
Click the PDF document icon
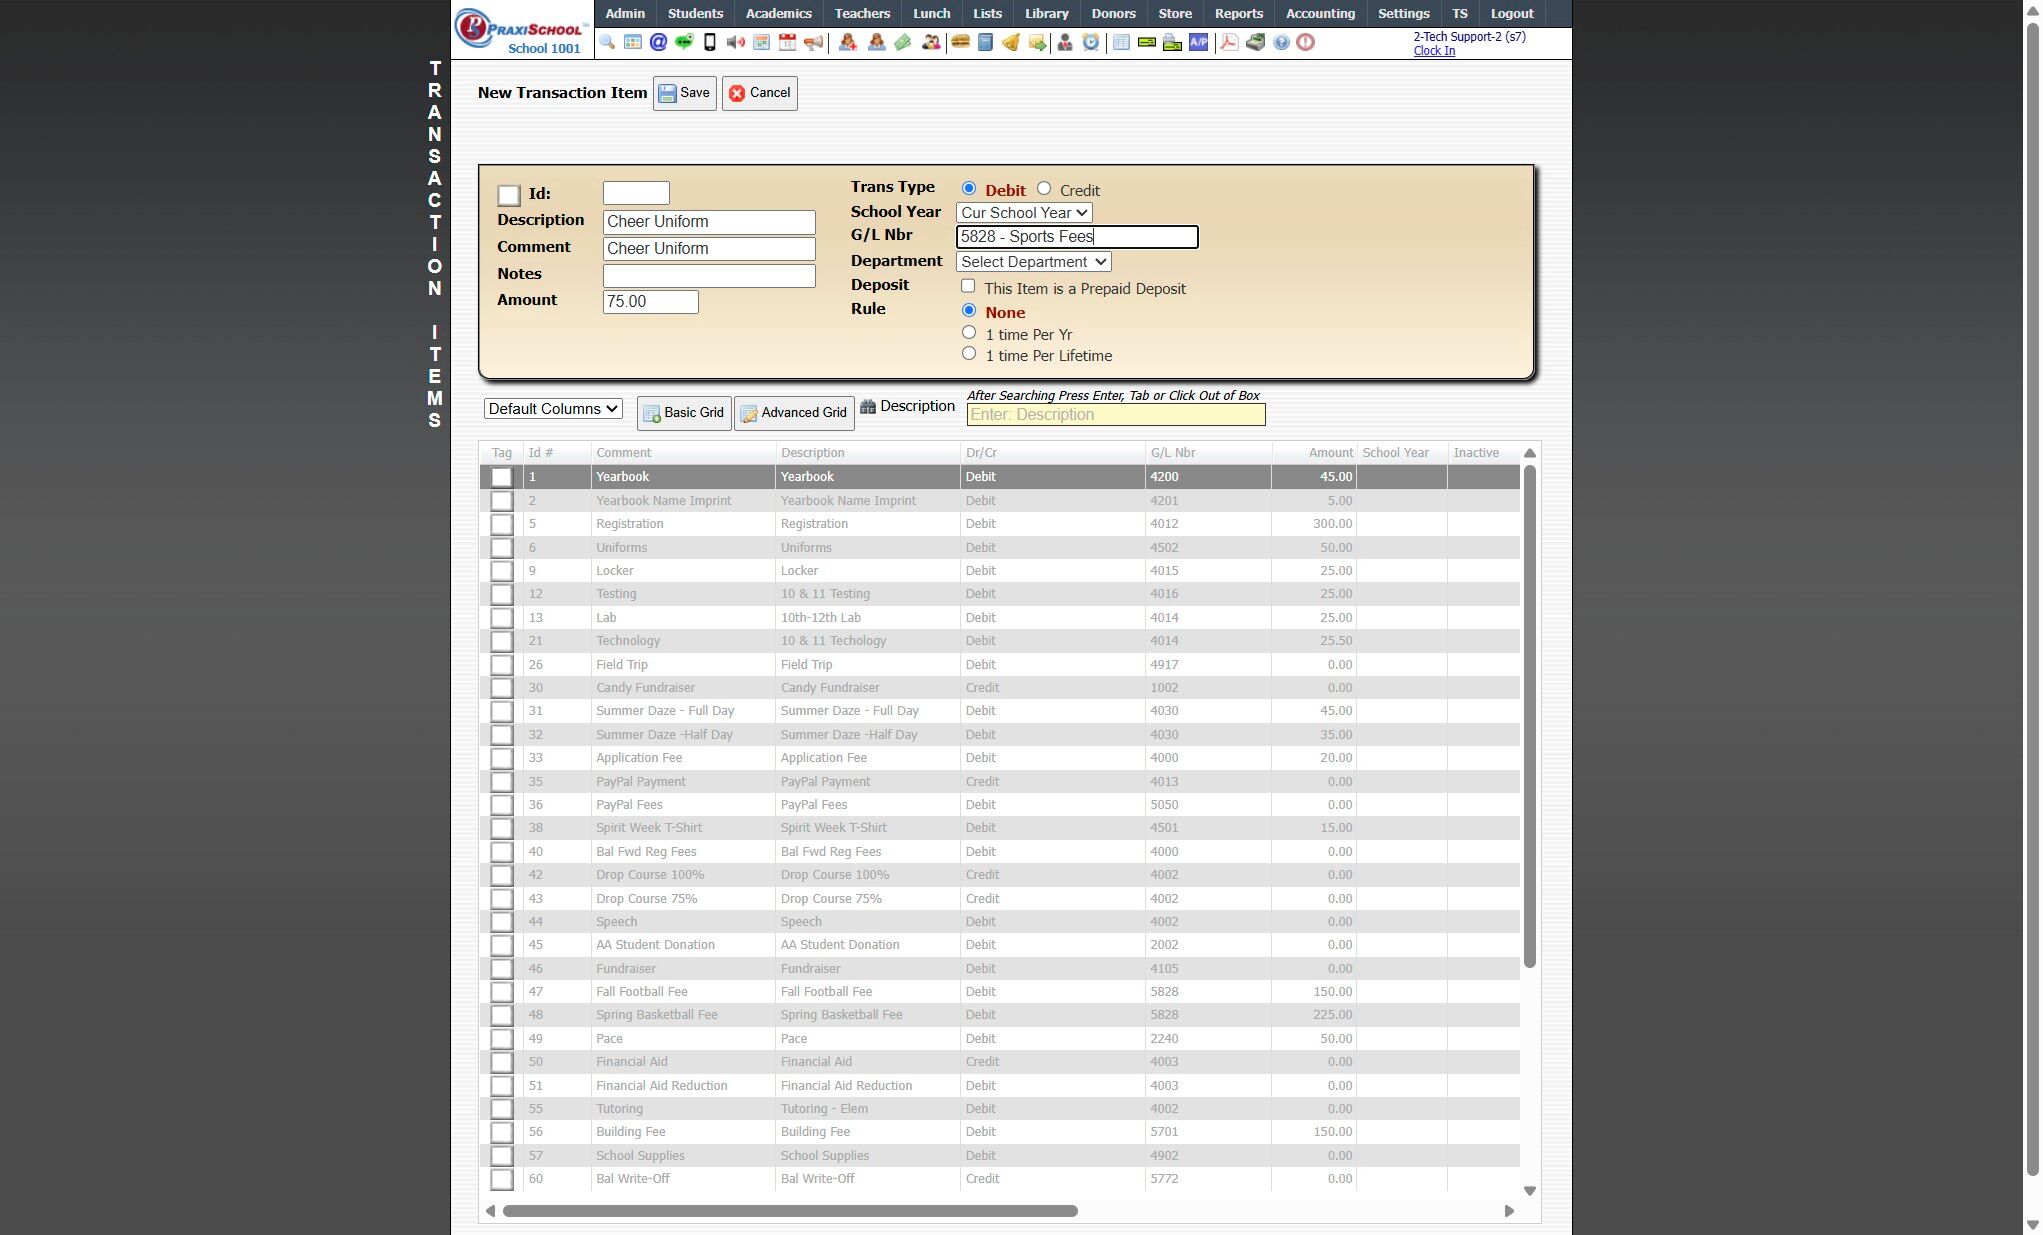pyautogui.click(x=1229, y=42)
